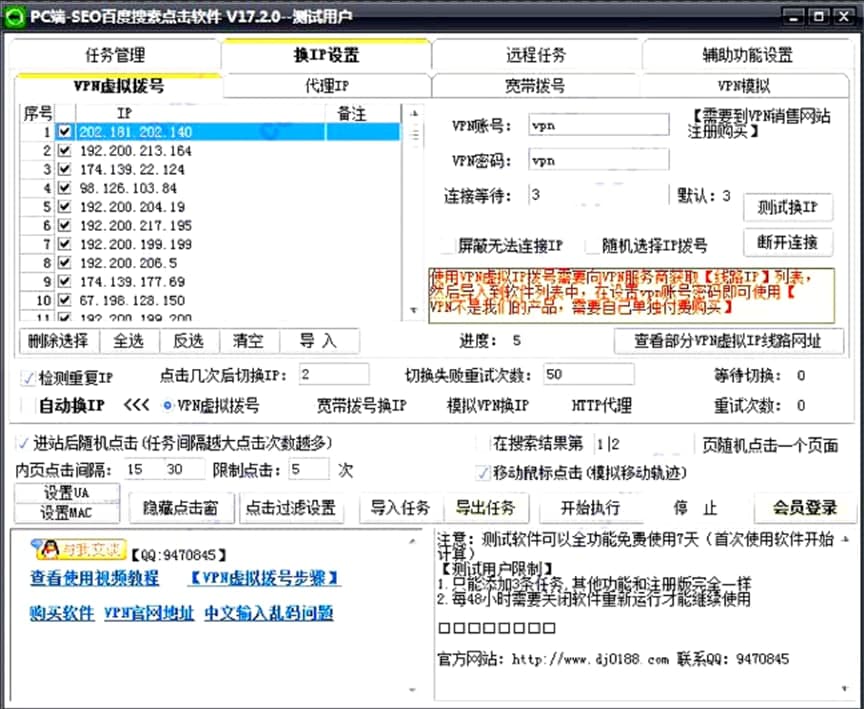Switch to the 任务管理 tab

[115, 55]
